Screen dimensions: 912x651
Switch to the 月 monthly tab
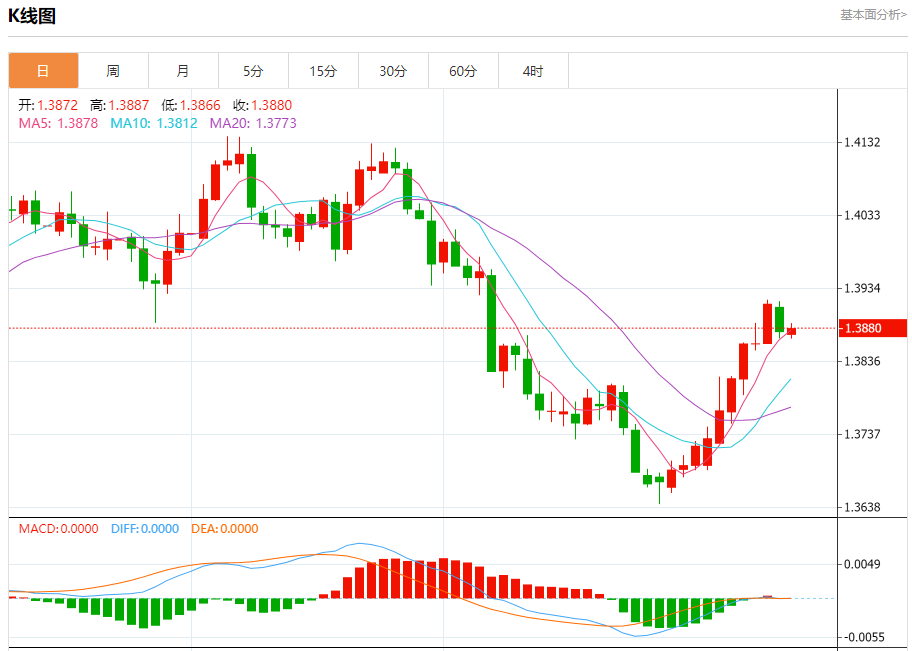(183, 71)
